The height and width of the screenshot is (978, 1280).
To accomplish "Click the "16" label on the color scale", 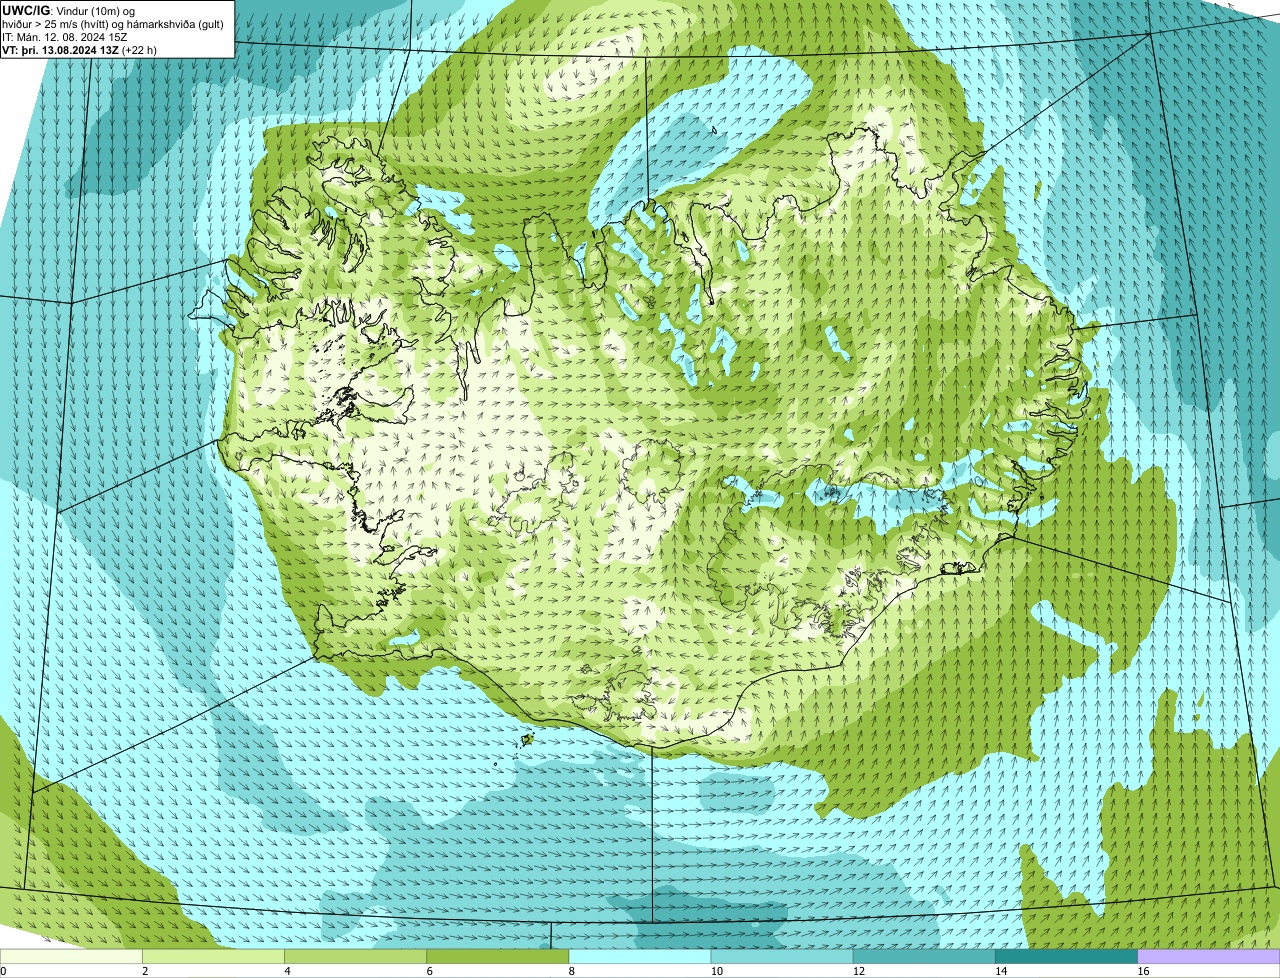I will [x=1142, y=971].
